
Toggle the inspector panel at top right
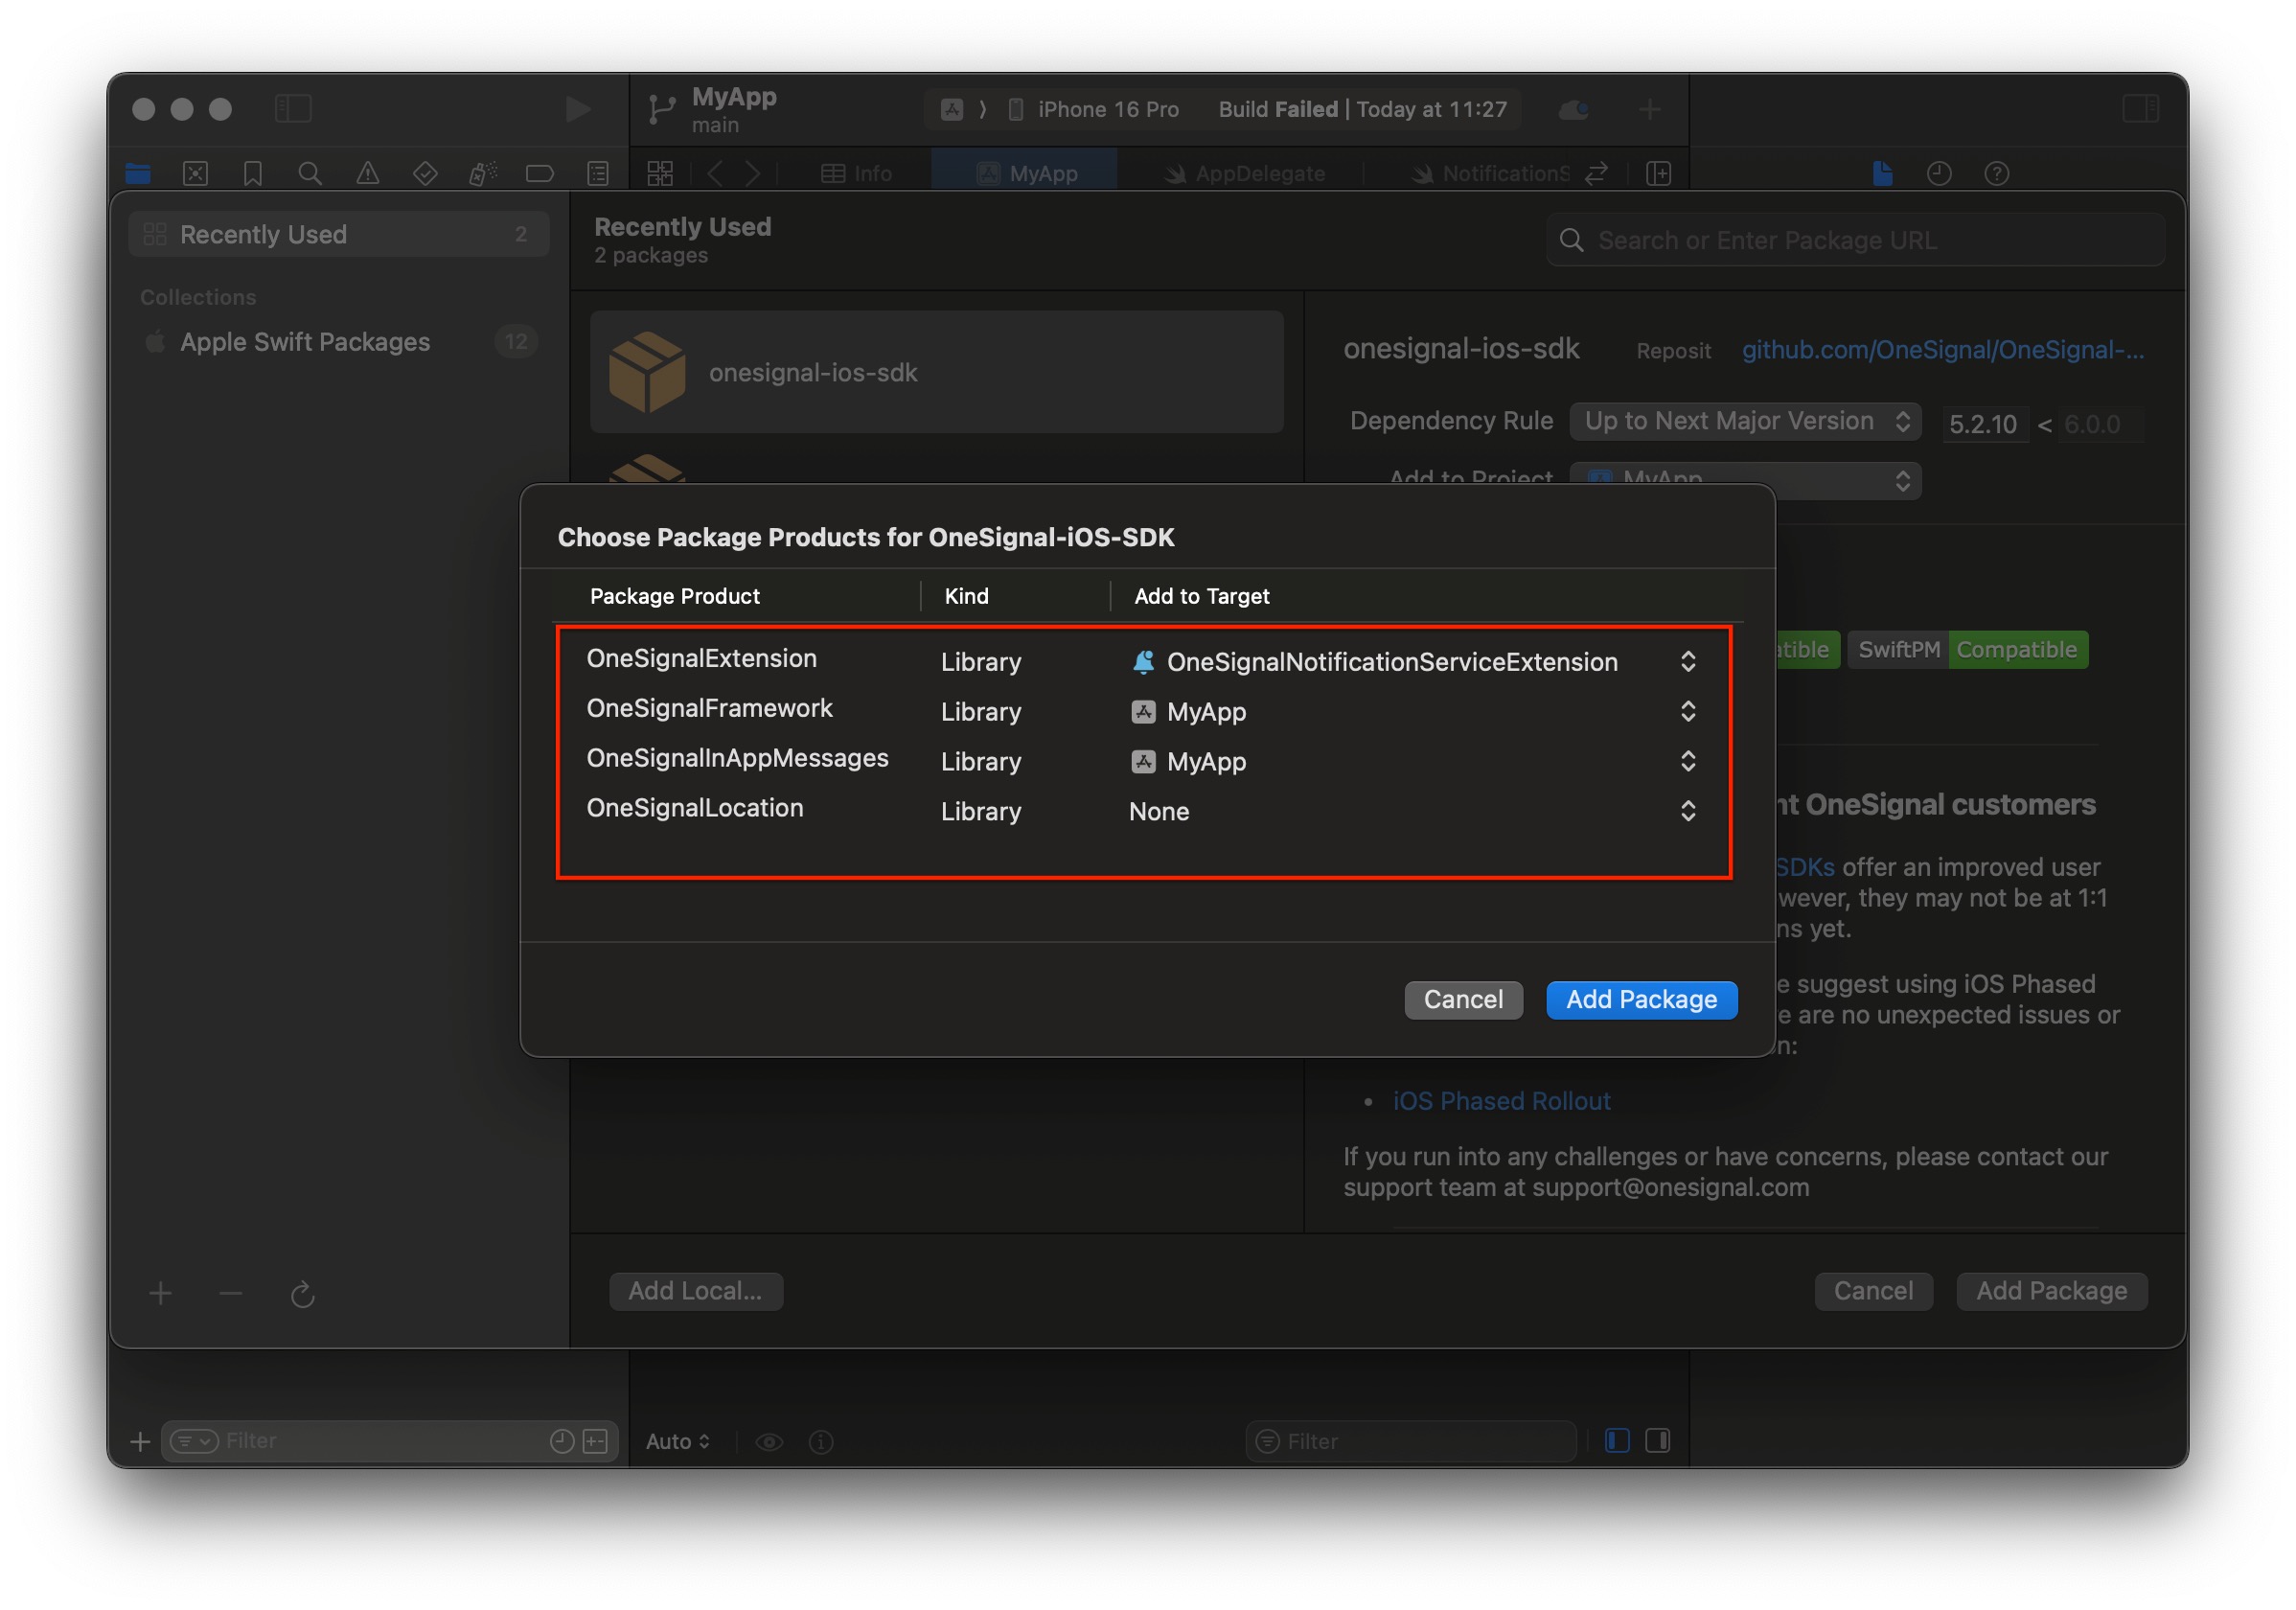coord(2140,108)
